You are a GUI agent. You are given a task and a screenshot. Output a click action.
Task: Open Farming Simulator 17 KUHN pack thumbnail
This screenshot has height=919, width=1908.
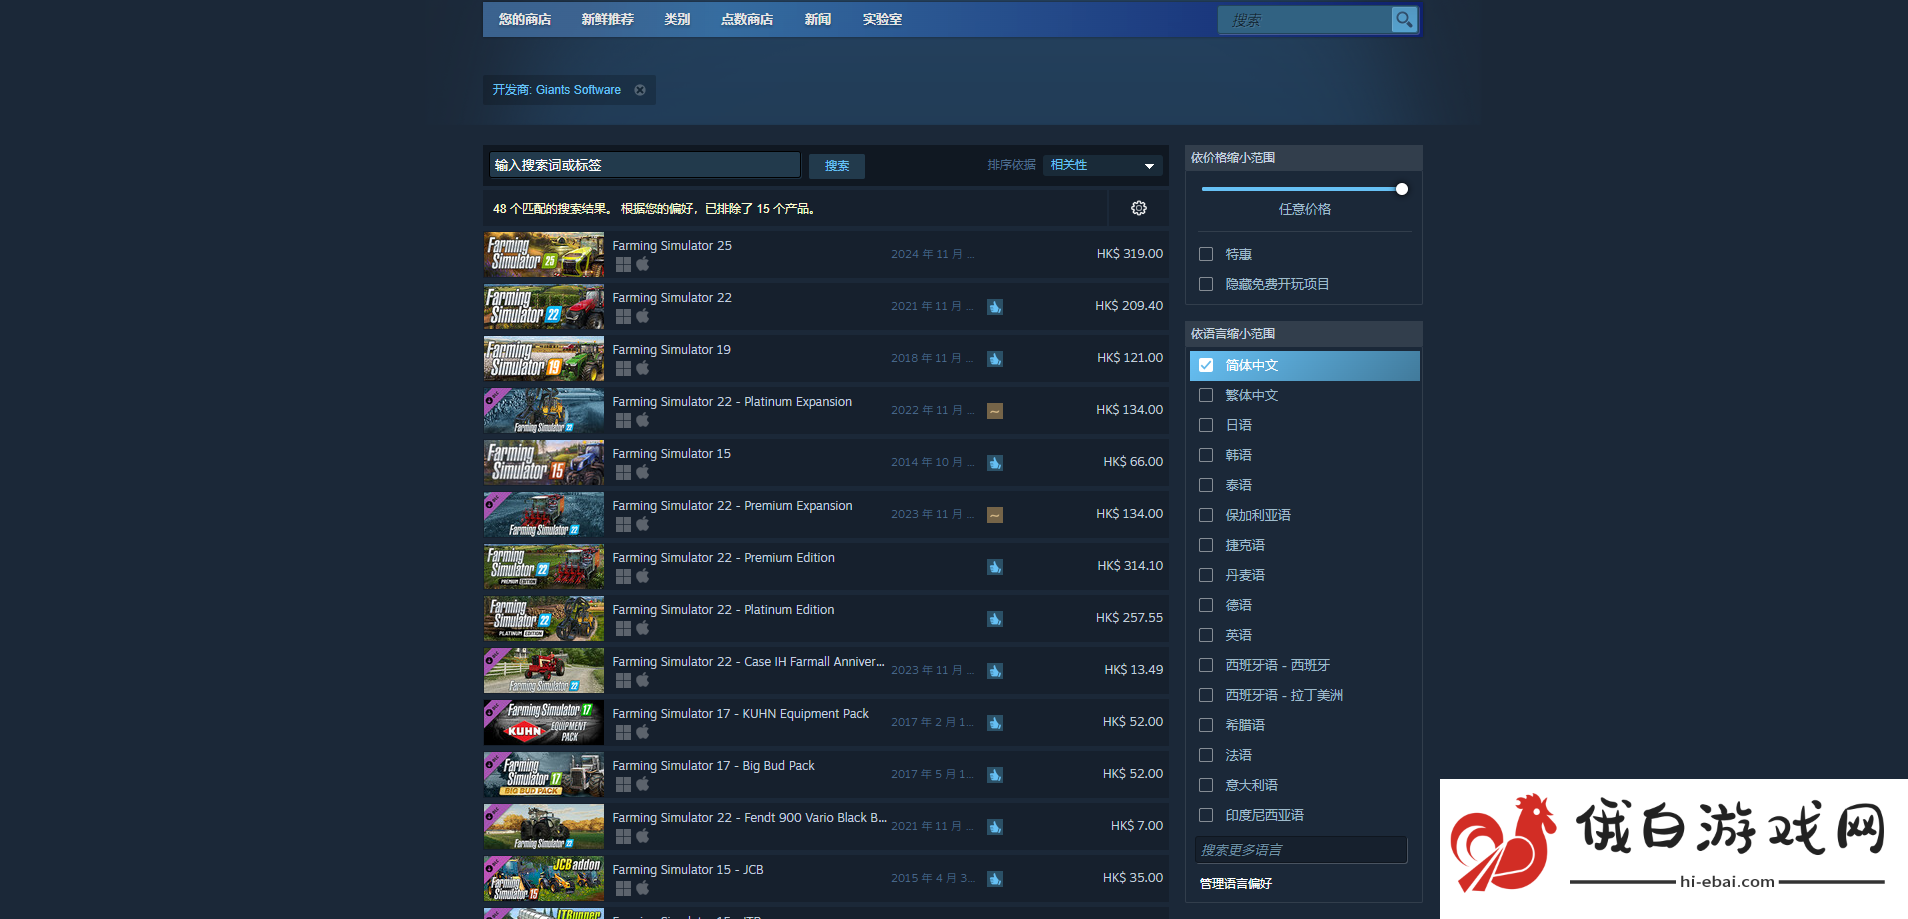coord(544,723)
